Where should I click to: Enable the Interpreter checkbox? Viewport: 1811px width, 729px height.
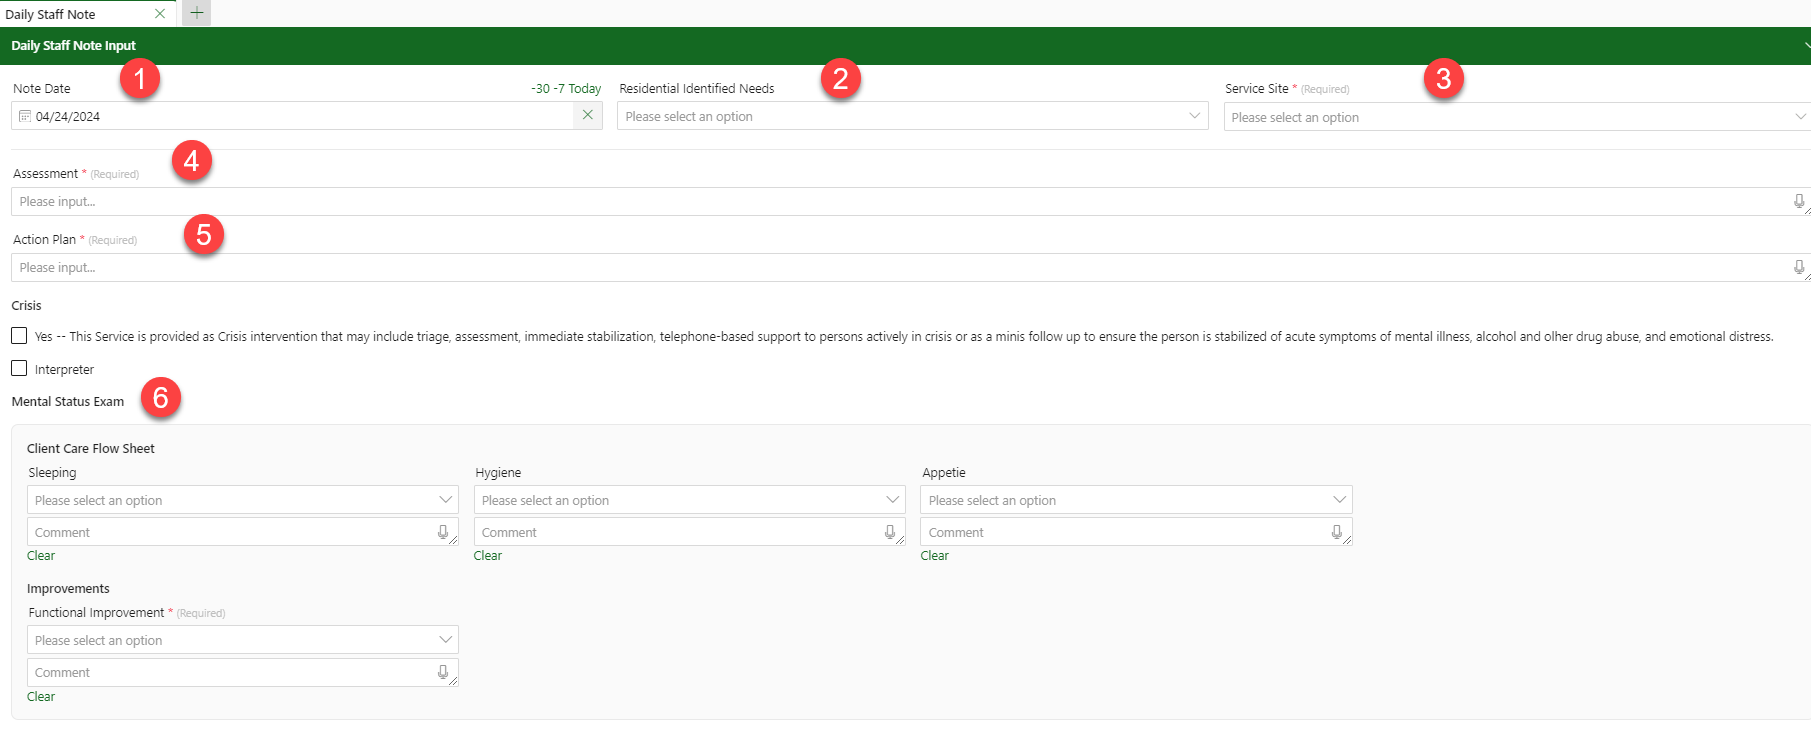pos(19,368)
